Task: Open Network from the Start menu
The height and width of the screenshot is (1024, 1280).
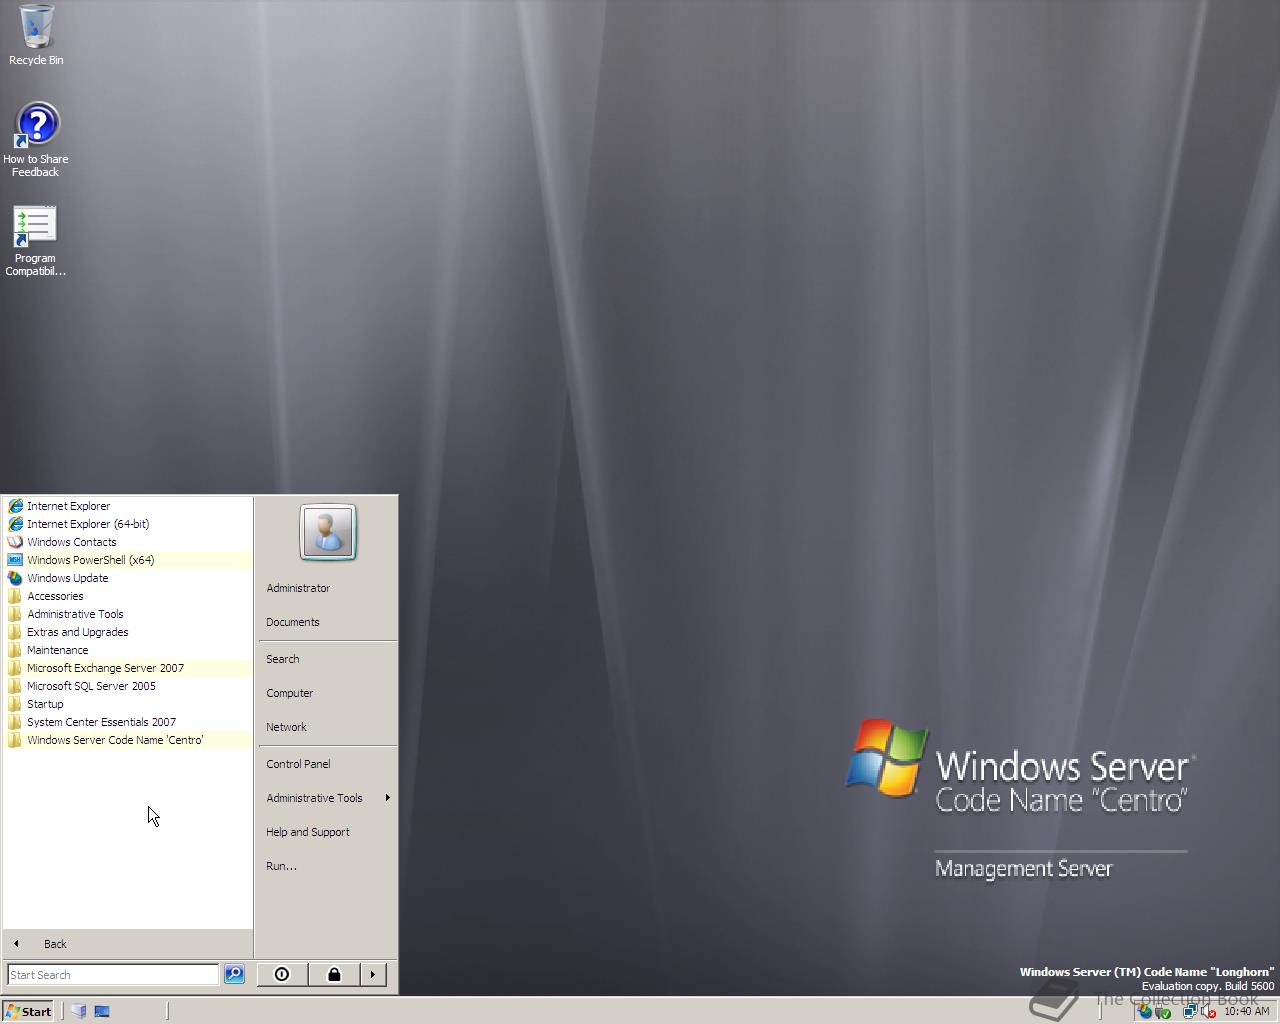Action: tap(328, 727)
